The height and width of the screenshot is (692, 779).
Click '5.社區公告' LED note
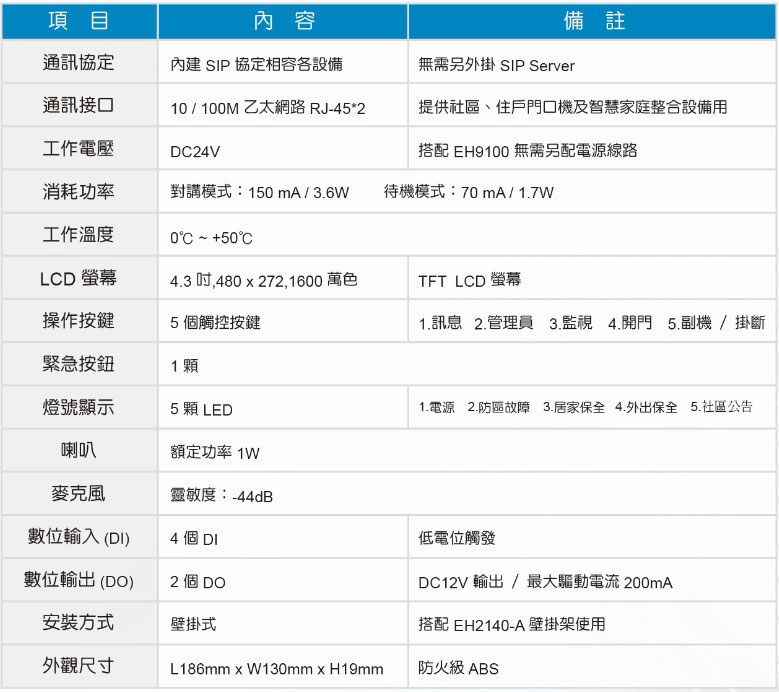pos(721,407)
